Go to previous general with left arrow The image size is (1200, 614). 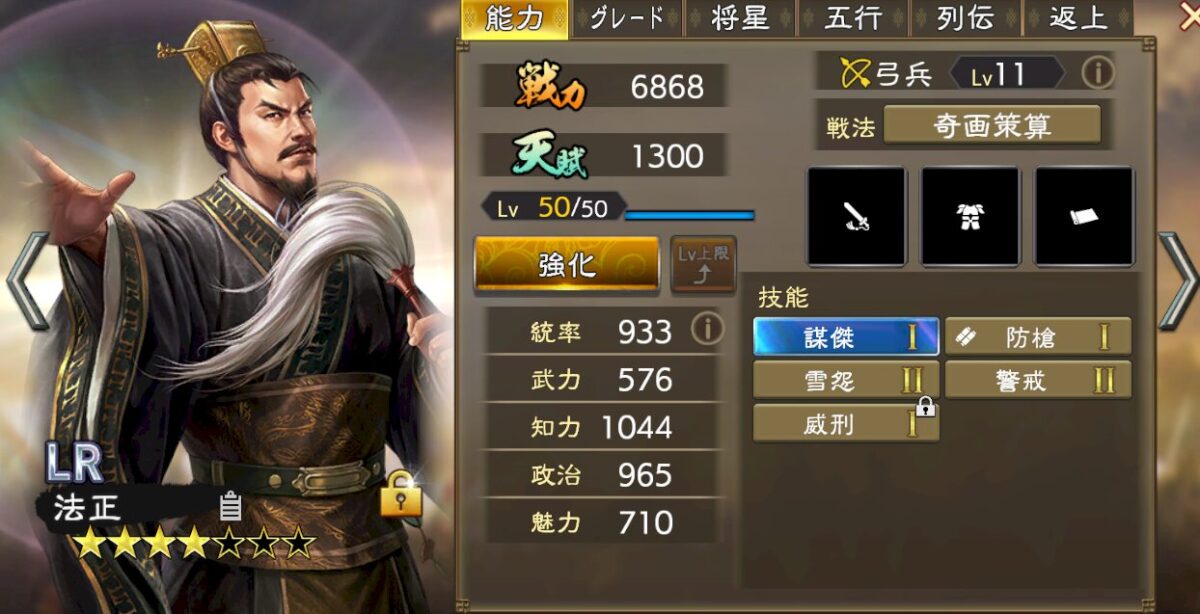pyautogui.click(x=27, y=281)
